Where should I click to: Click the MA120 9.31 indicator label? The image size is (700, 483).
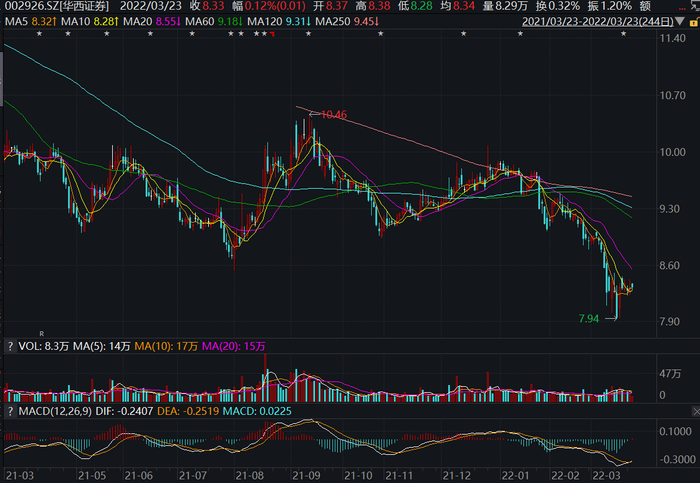click(279, 21)
